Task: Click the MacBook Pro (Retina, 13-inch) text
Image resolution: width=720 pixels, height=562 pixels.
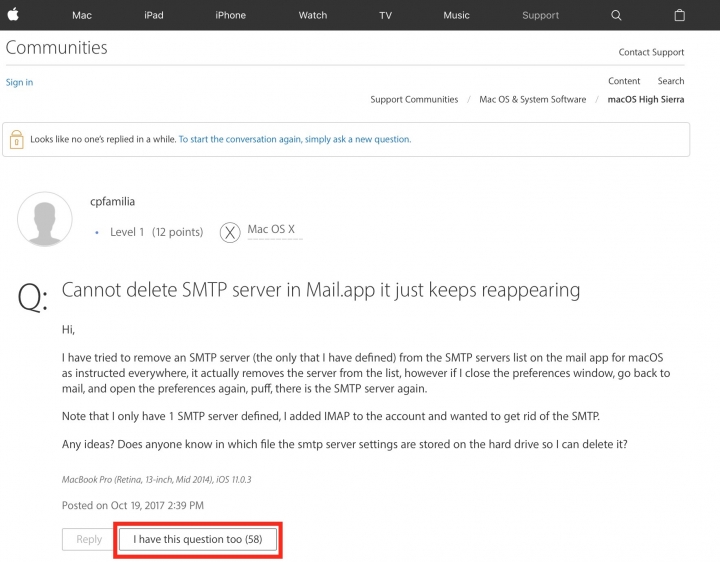Action: coord(157,480)
